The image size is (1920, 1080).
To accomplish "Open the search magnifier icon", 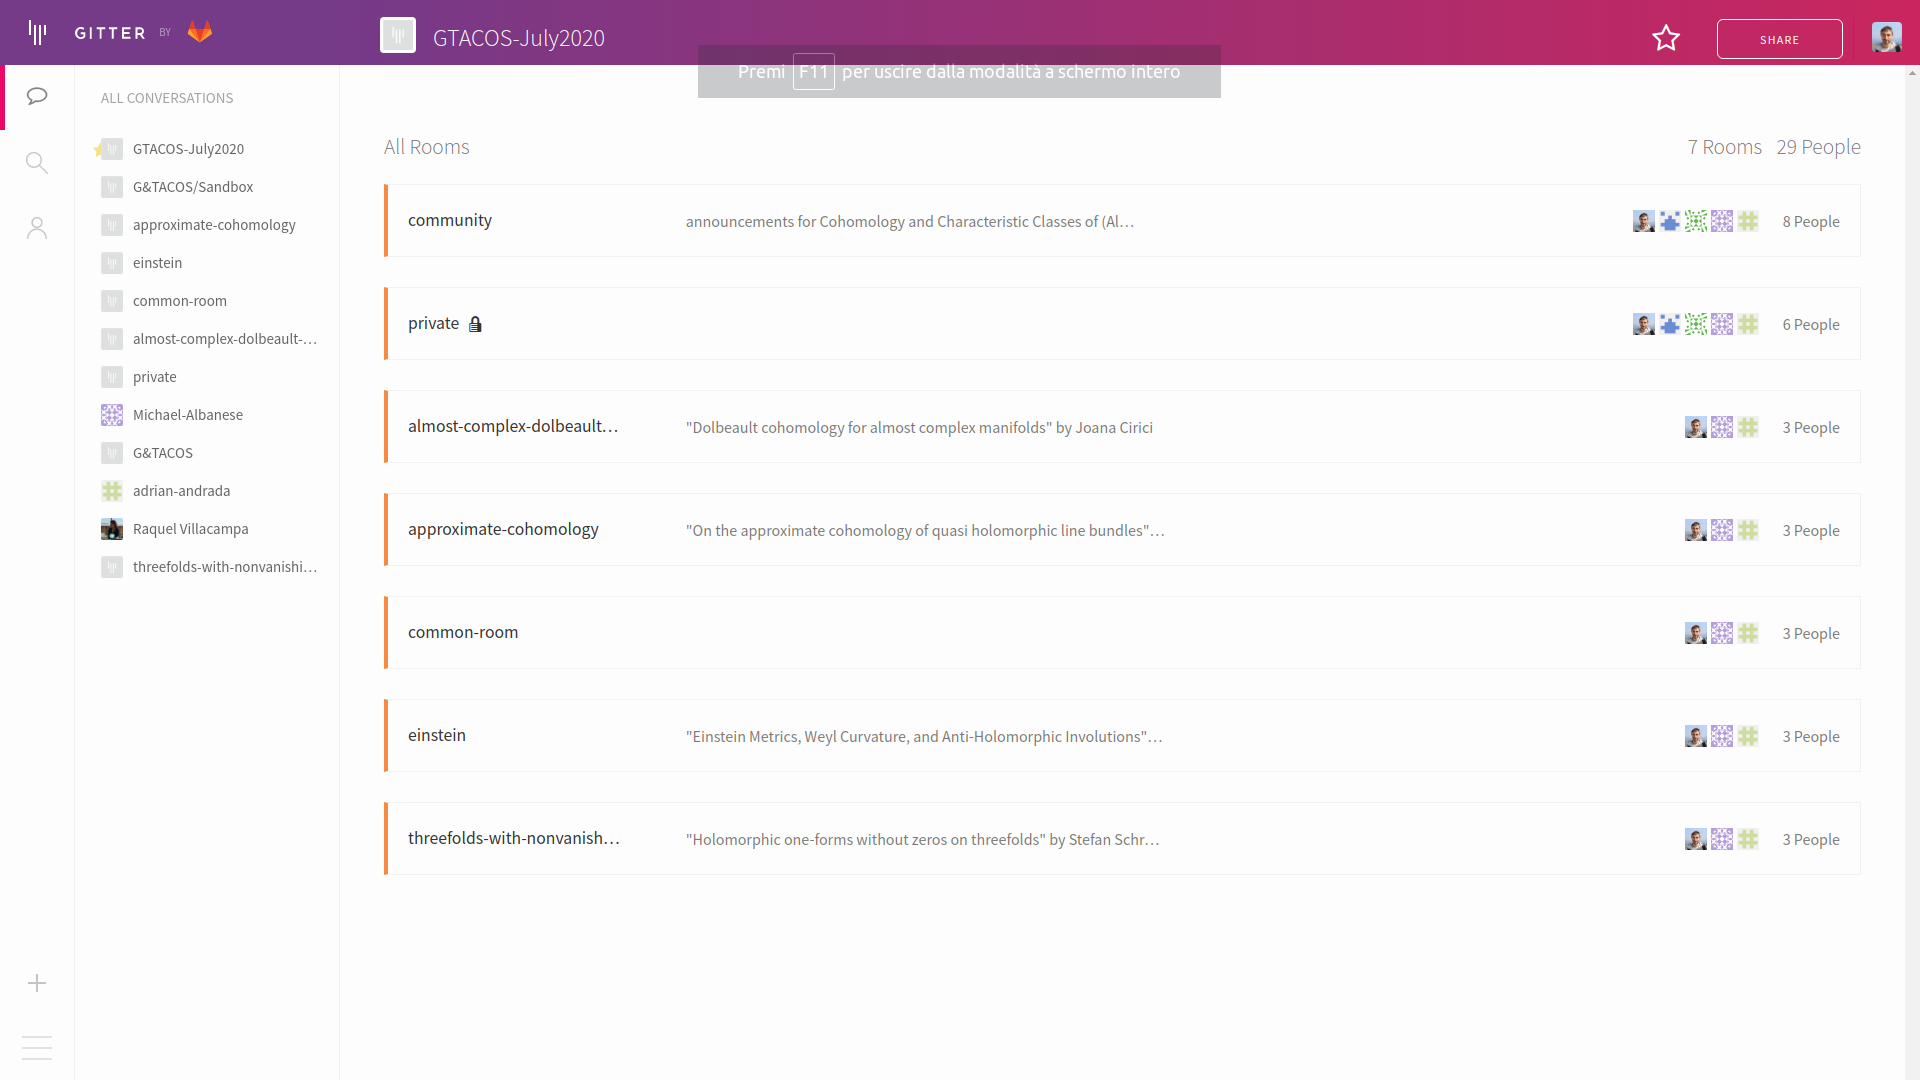I will [x=37, y=162].
